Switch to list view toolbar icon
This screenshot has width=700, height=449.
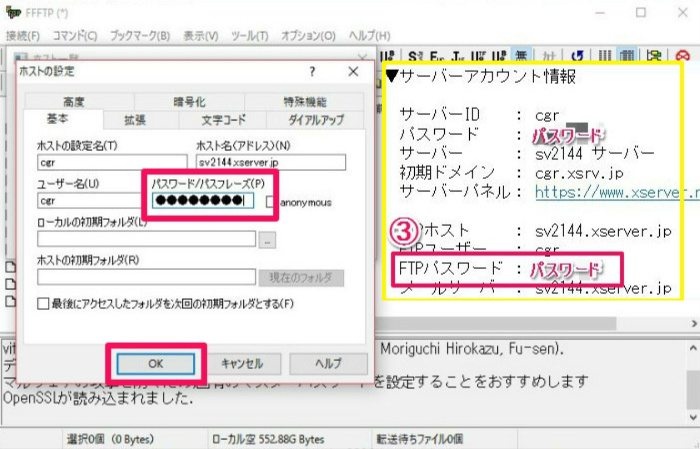pos(604,56)
